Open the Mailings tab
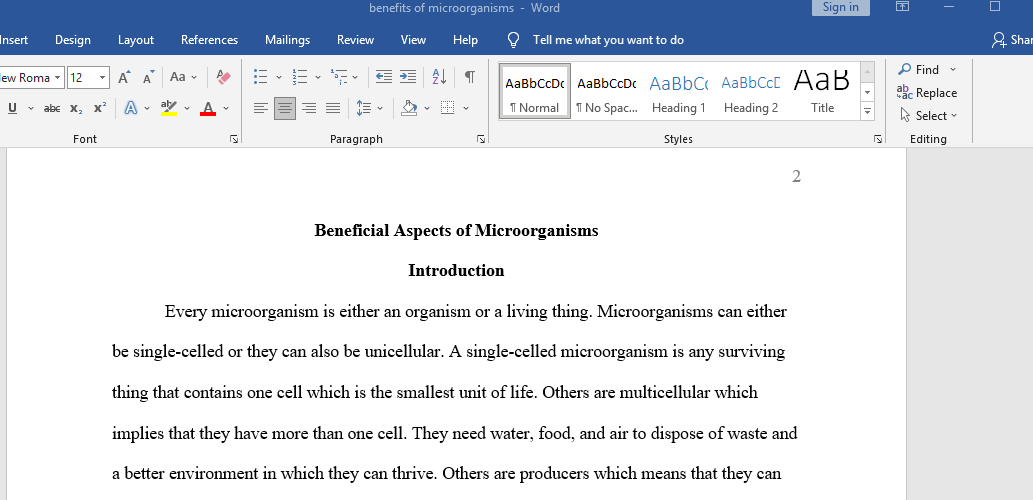The image size is (1033, 500). (287, 40)
